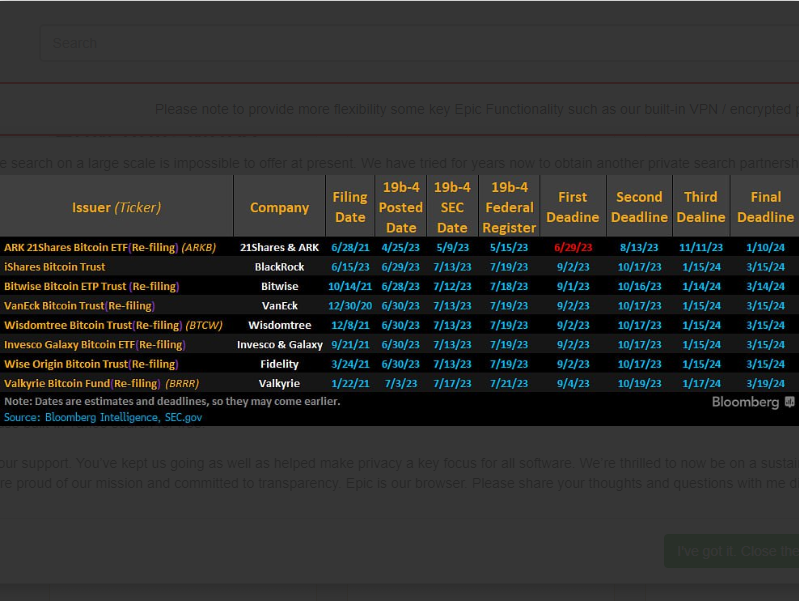The image size is (799, 601).
Task: Click the "I've got it" close button
Action: coord(732,551)
